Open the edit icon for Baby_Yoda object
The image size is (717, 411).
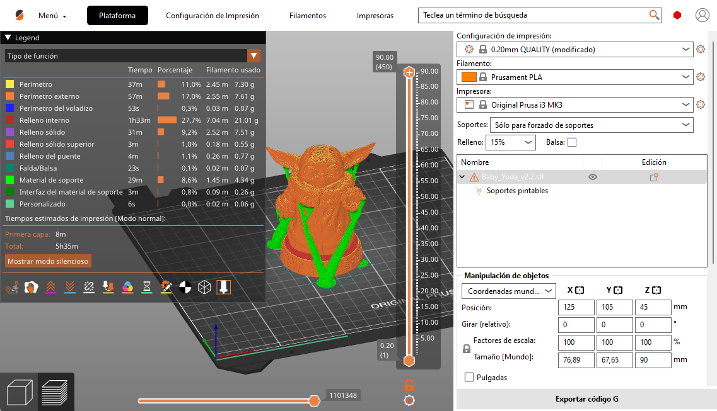(x=655, y=176)
